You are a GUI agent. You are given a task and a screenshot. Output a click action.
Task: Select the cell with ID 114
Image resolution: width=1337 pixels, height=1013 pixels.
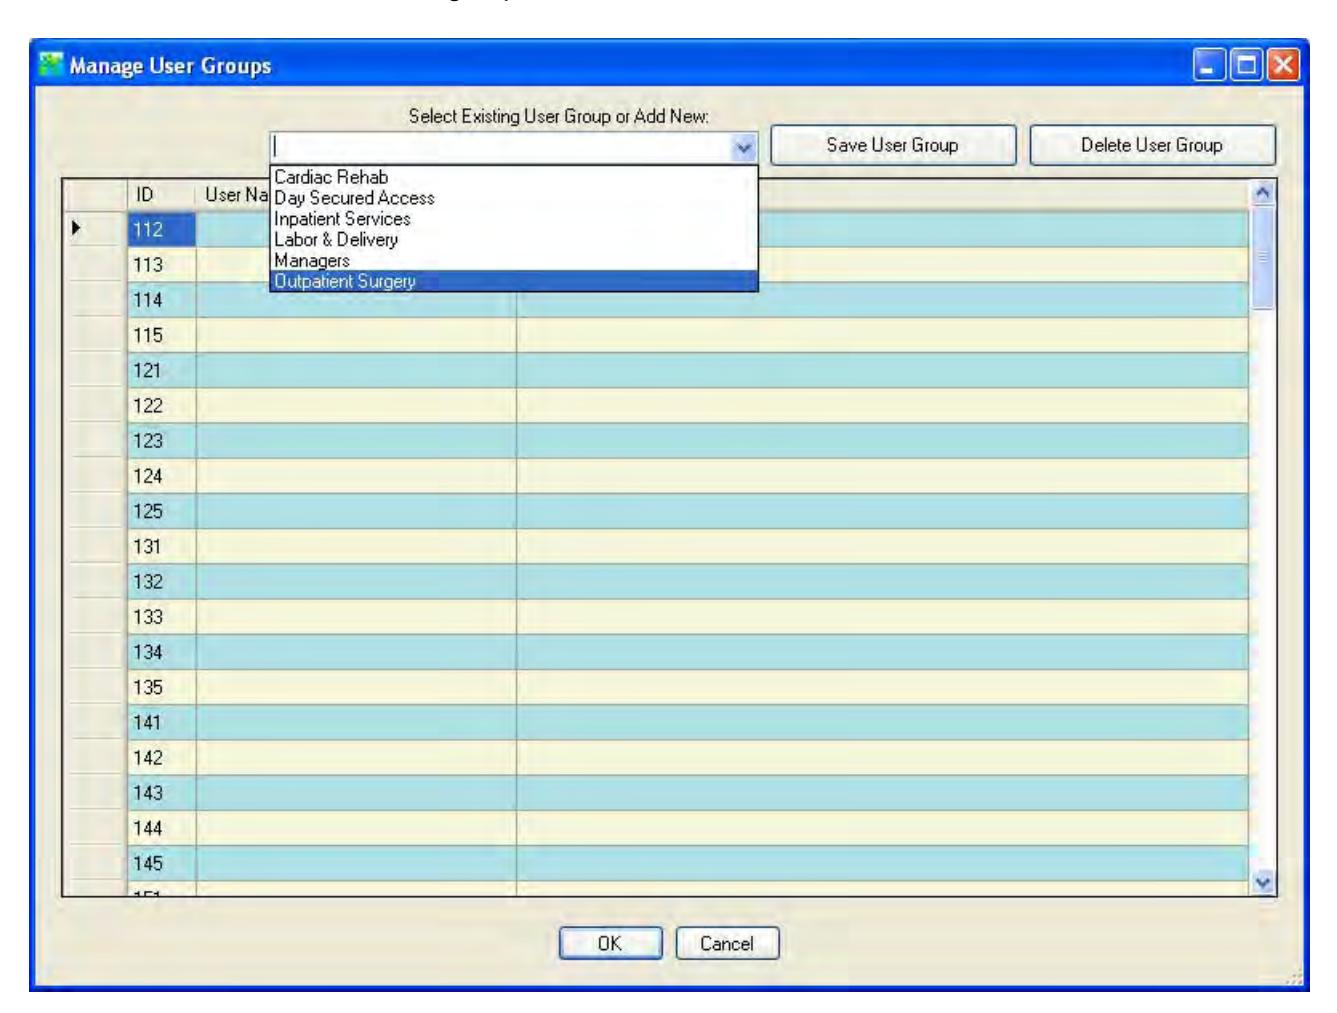pyautogui.click(x=162, y=300)
